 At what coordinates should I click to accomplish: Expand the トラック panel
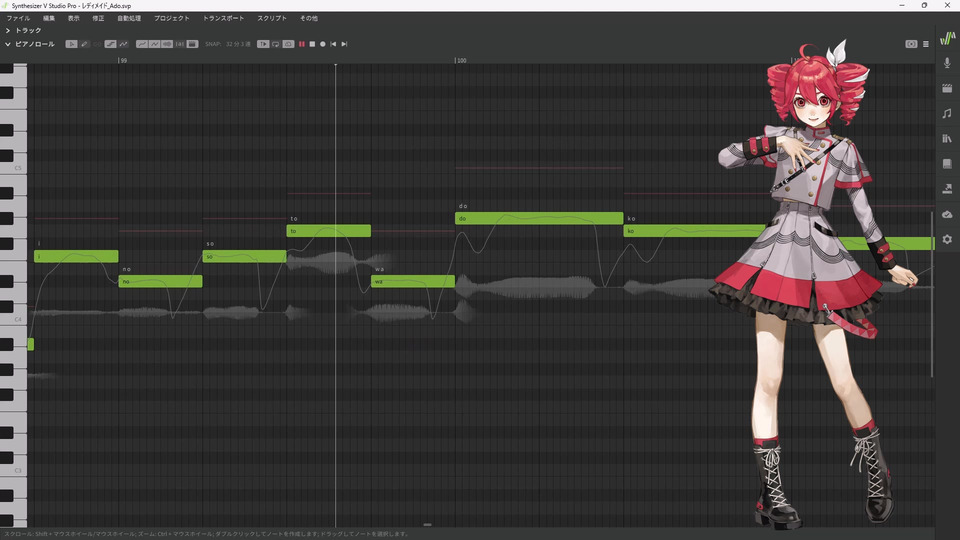tap(7, 30)
